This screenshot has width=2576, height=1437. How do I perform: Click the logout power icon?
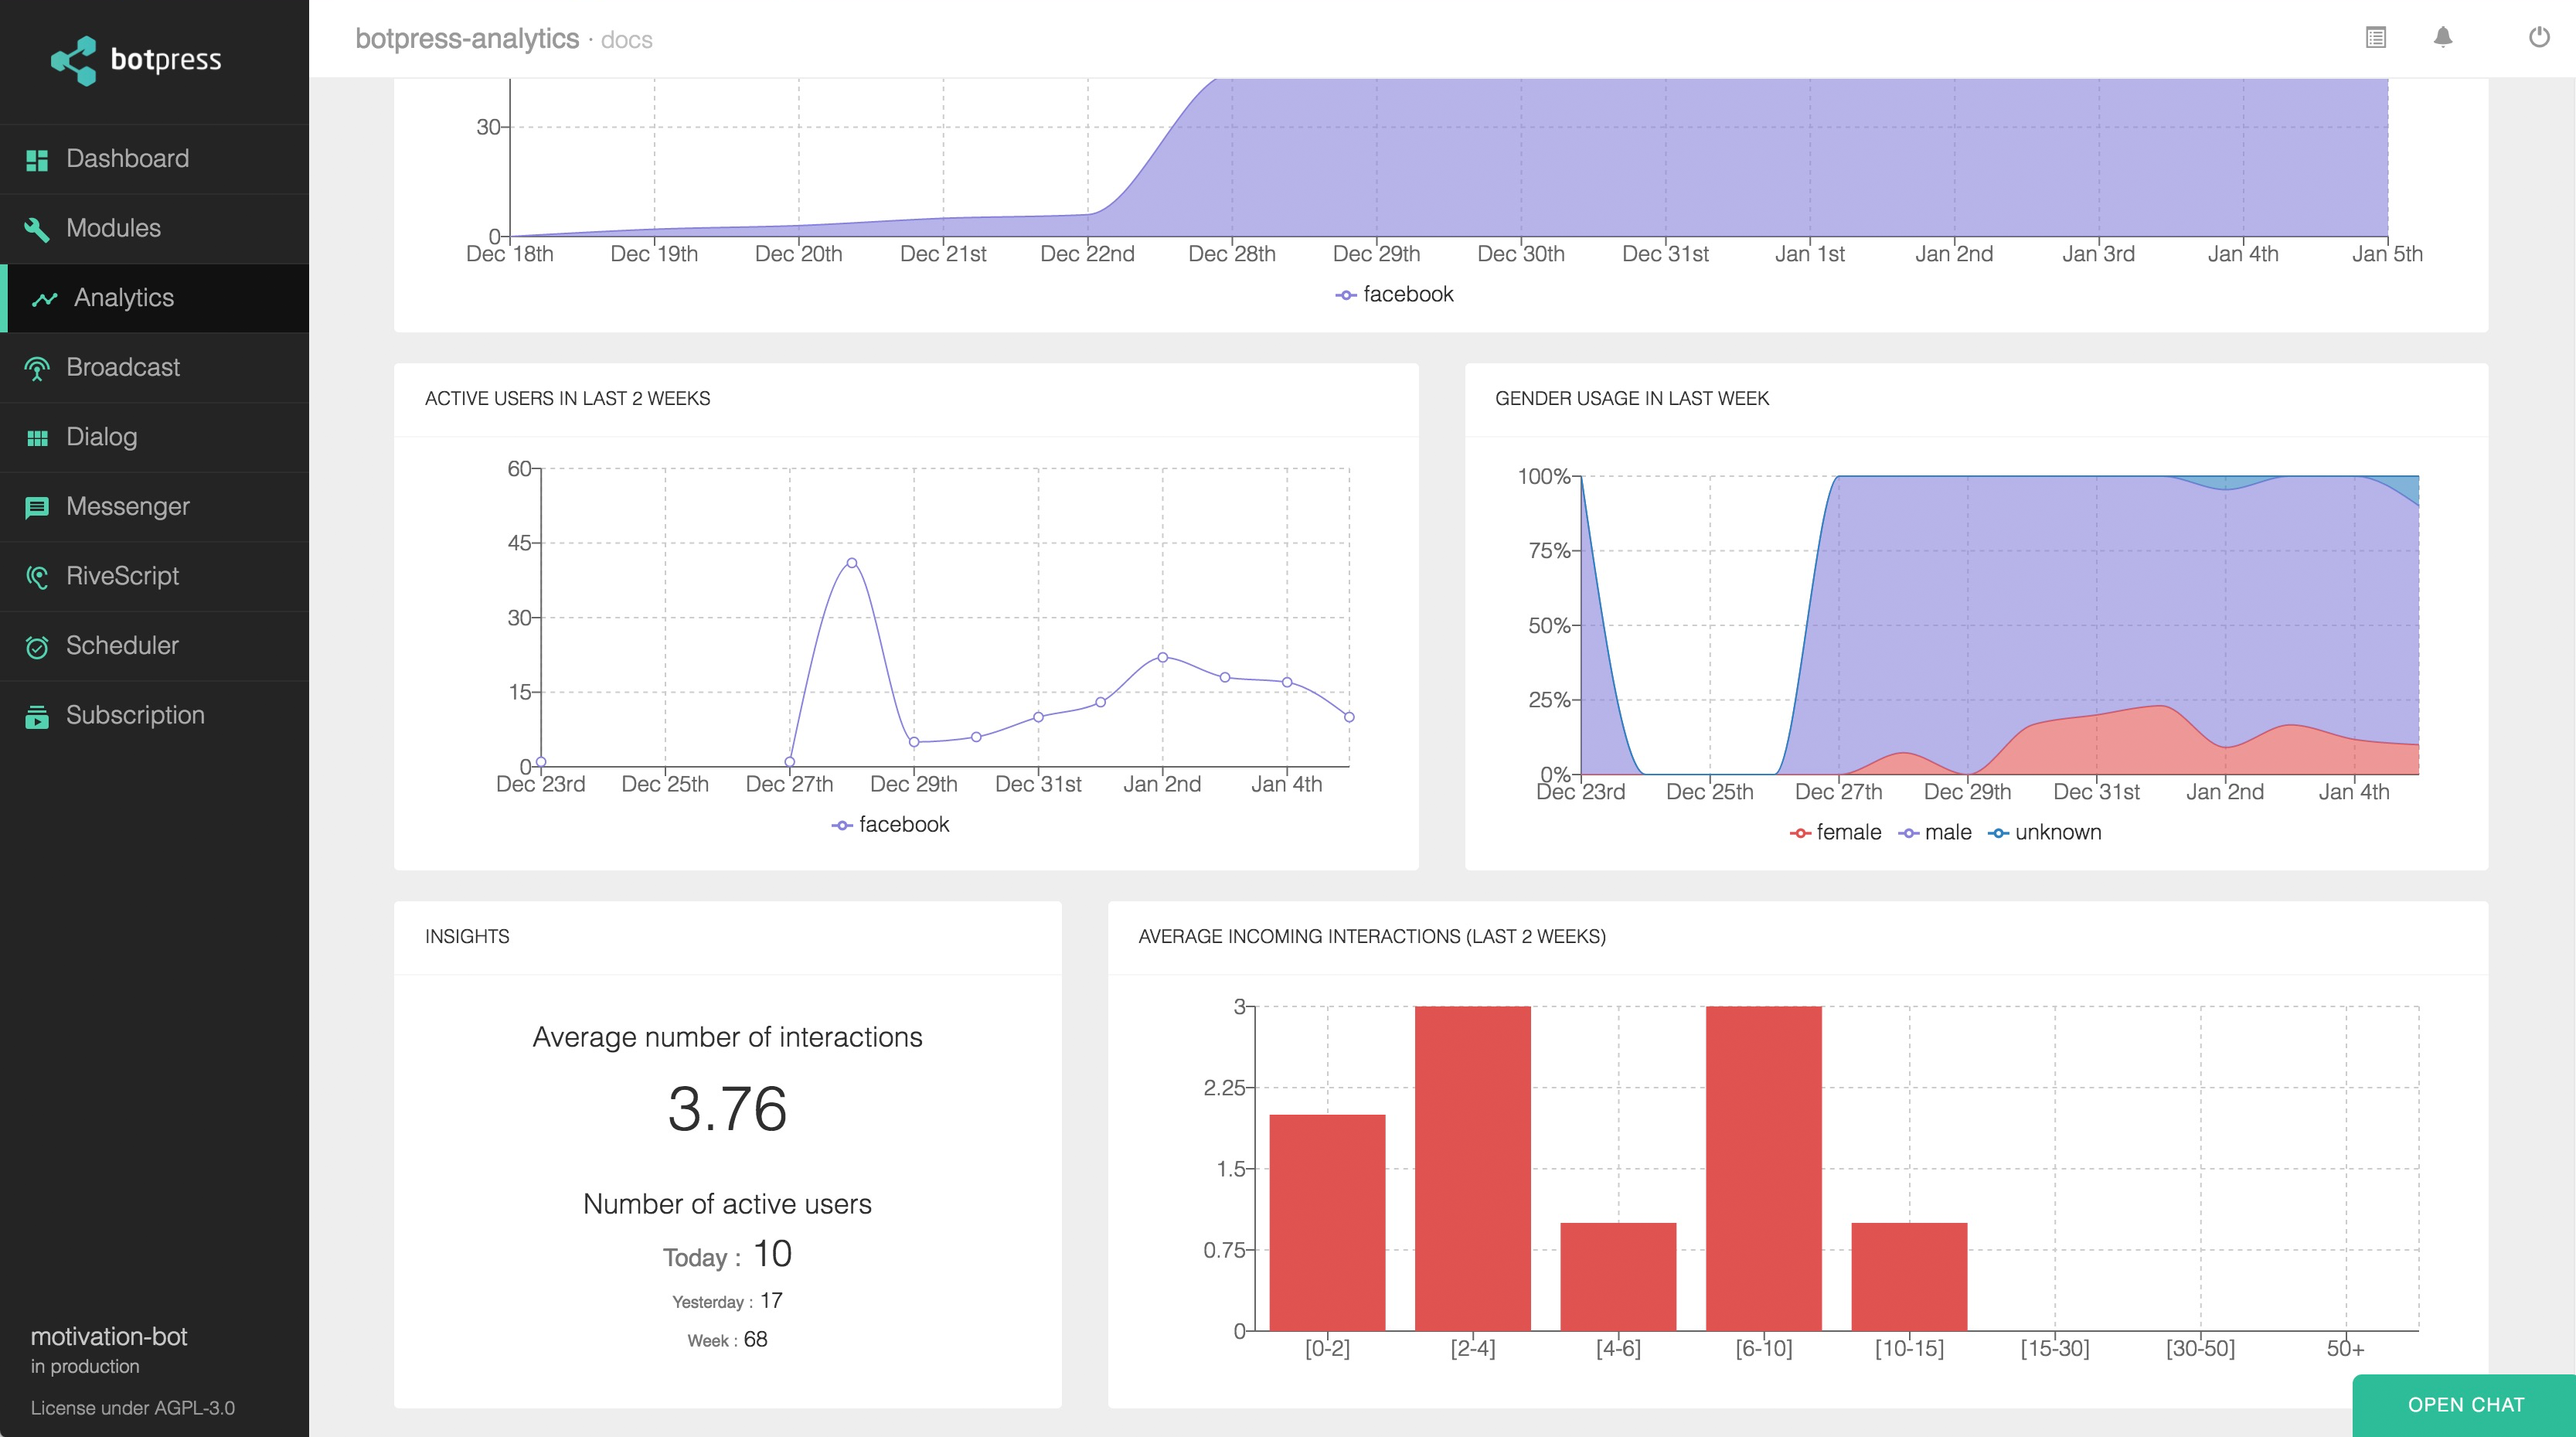(2538, 38)
